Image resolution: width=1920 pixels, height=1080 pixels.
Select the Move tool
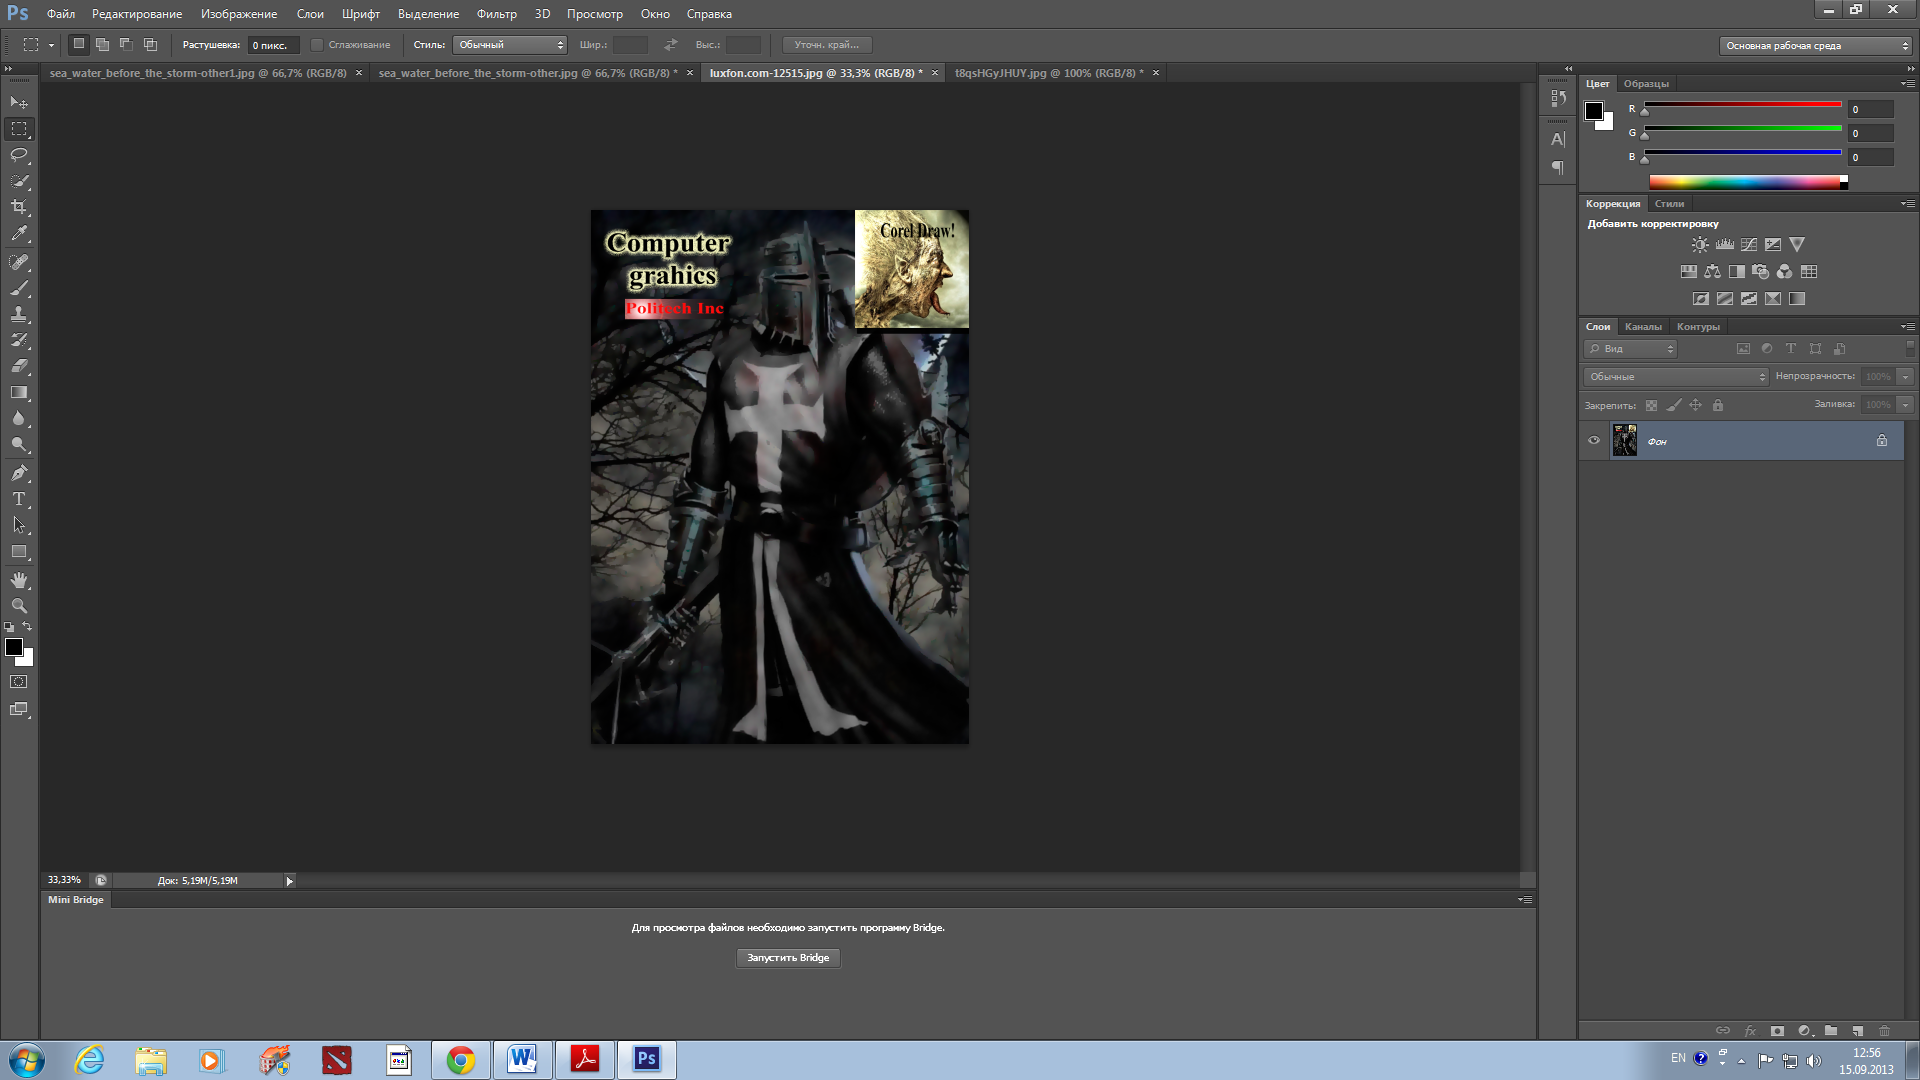point(19,103)
